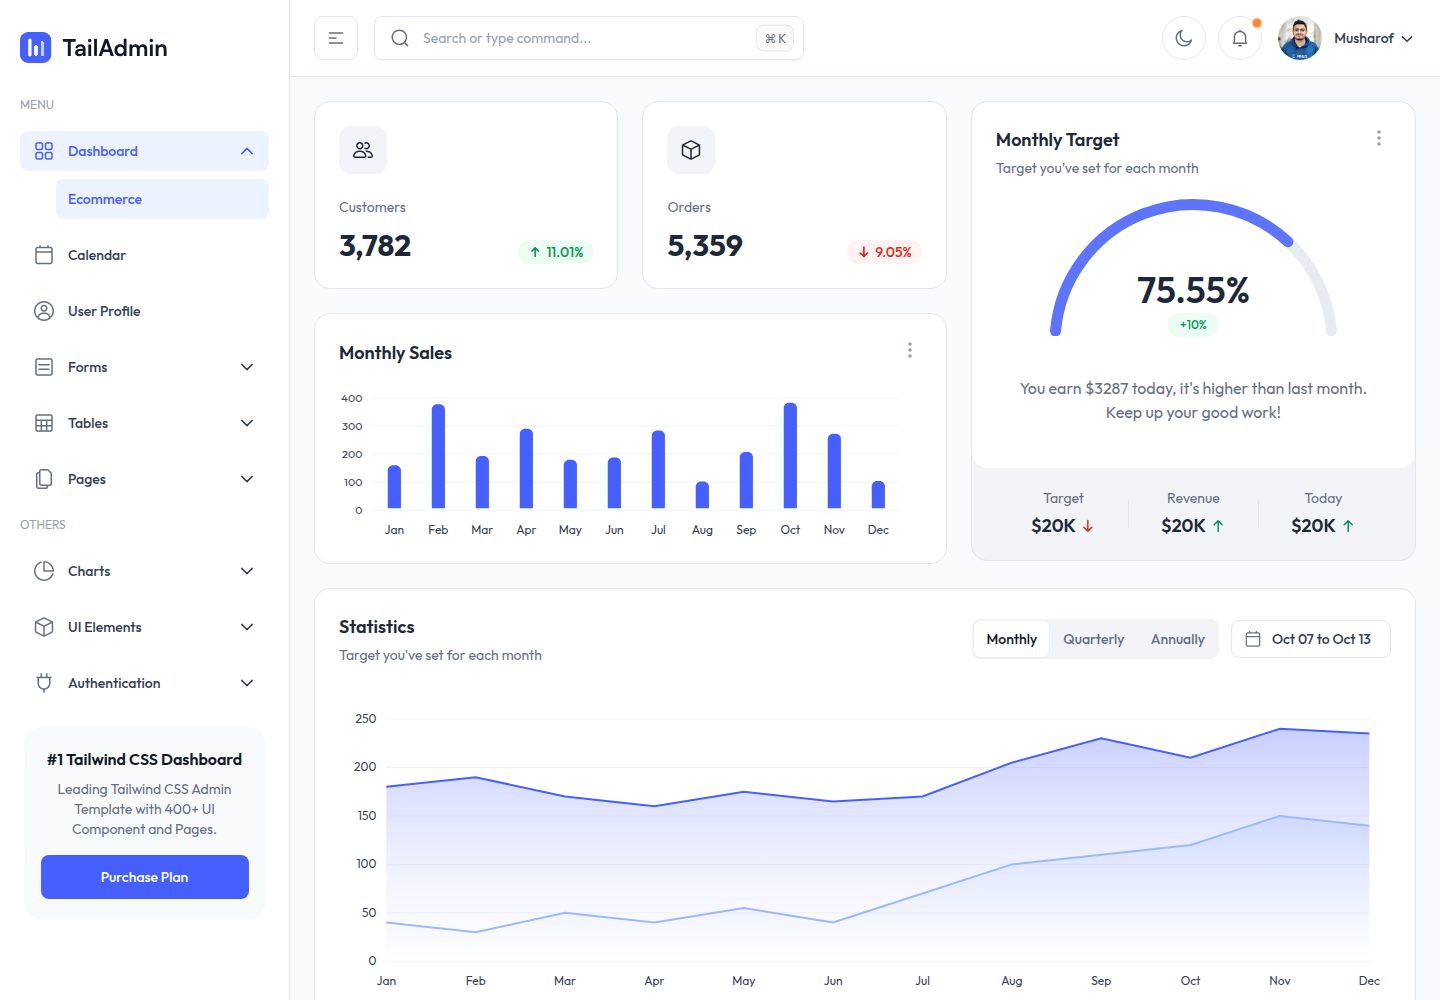The image size is (1440, 1000).
Task: Click the Forms list icon
Action: pos(44,367)
